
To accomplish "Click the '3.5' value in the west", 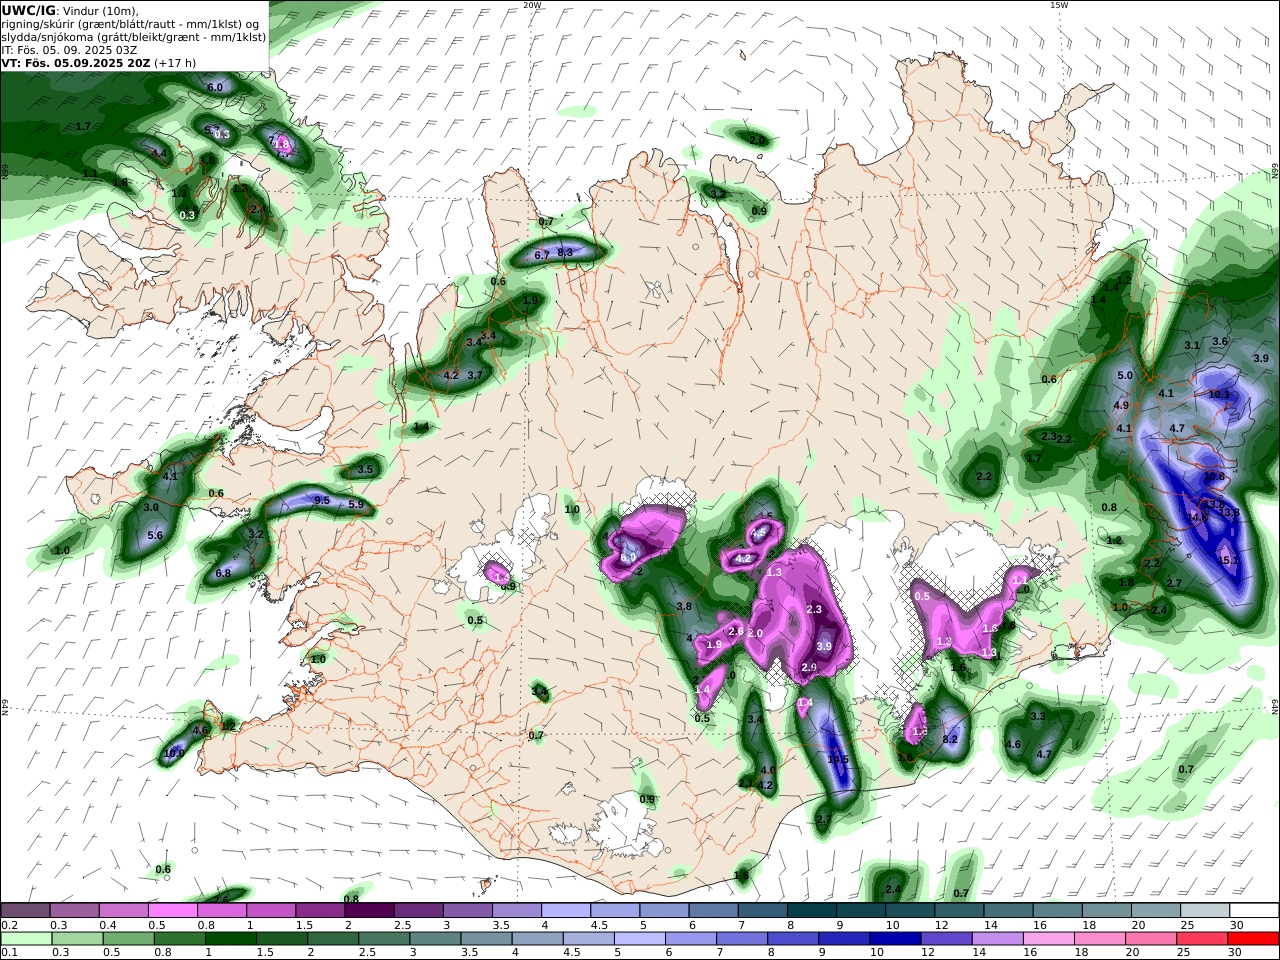I will (365, 470).
